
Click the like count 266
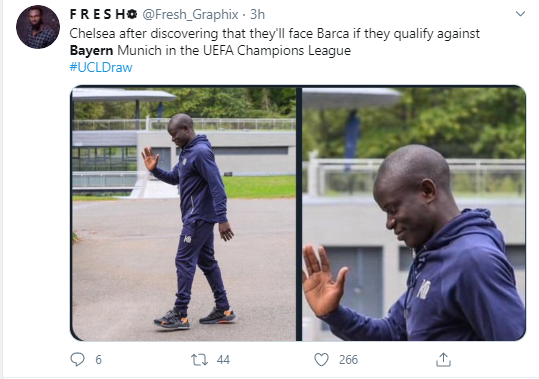click(x=348, y=360)
